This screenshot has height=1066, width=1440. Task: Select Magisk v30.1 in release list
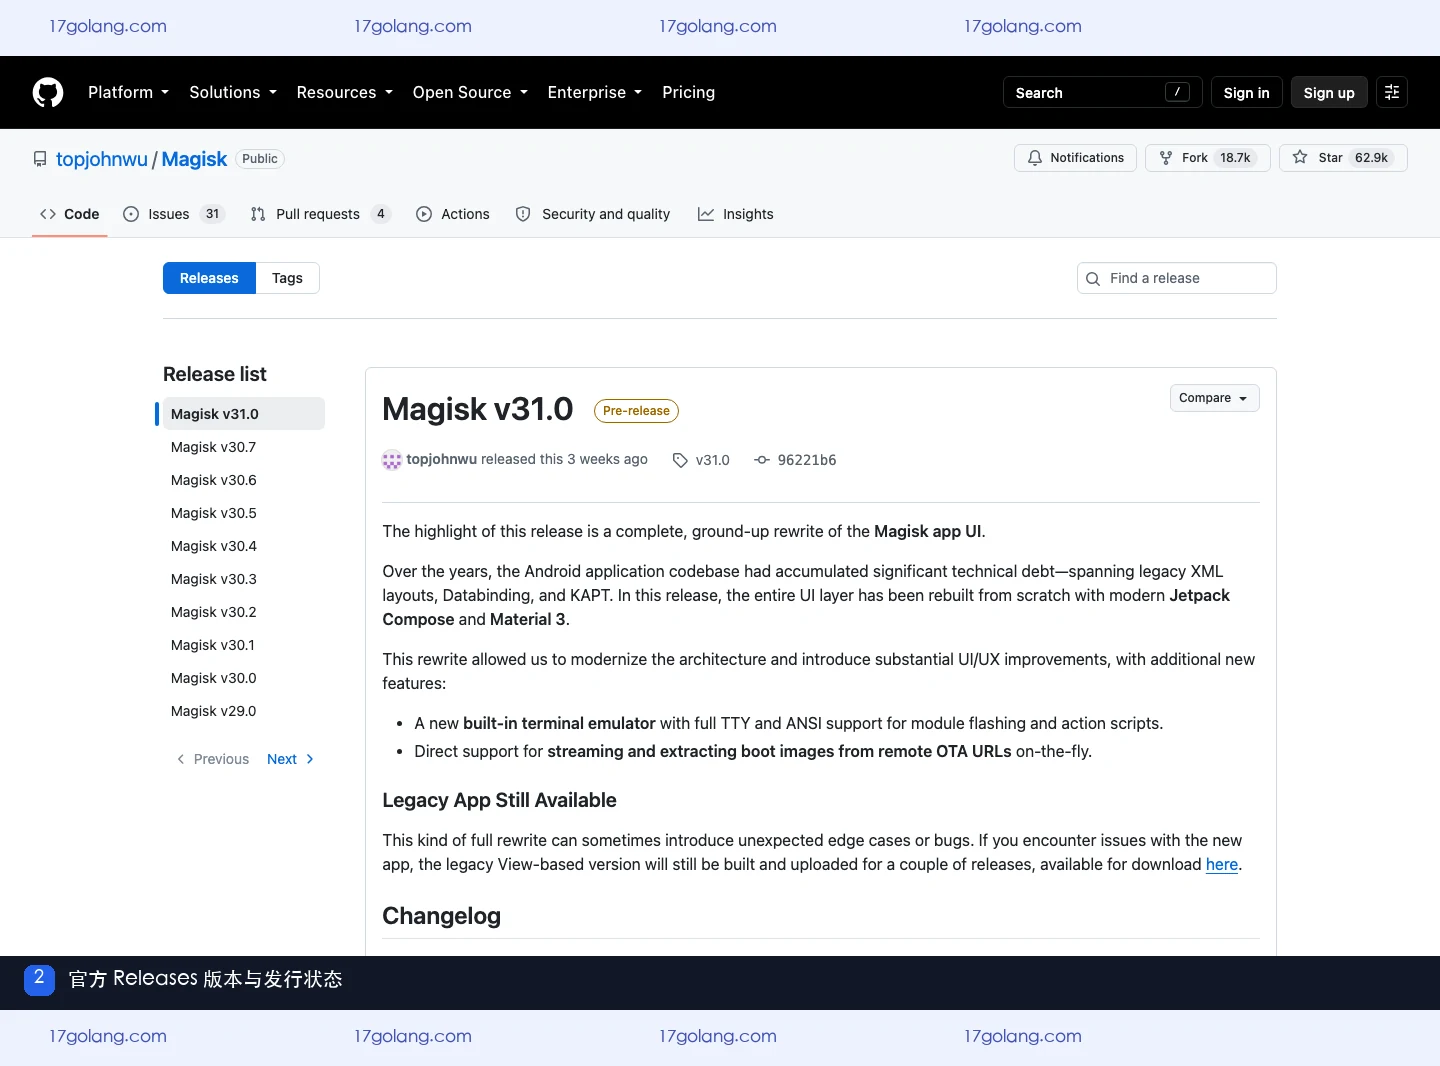tap(243, 645)
